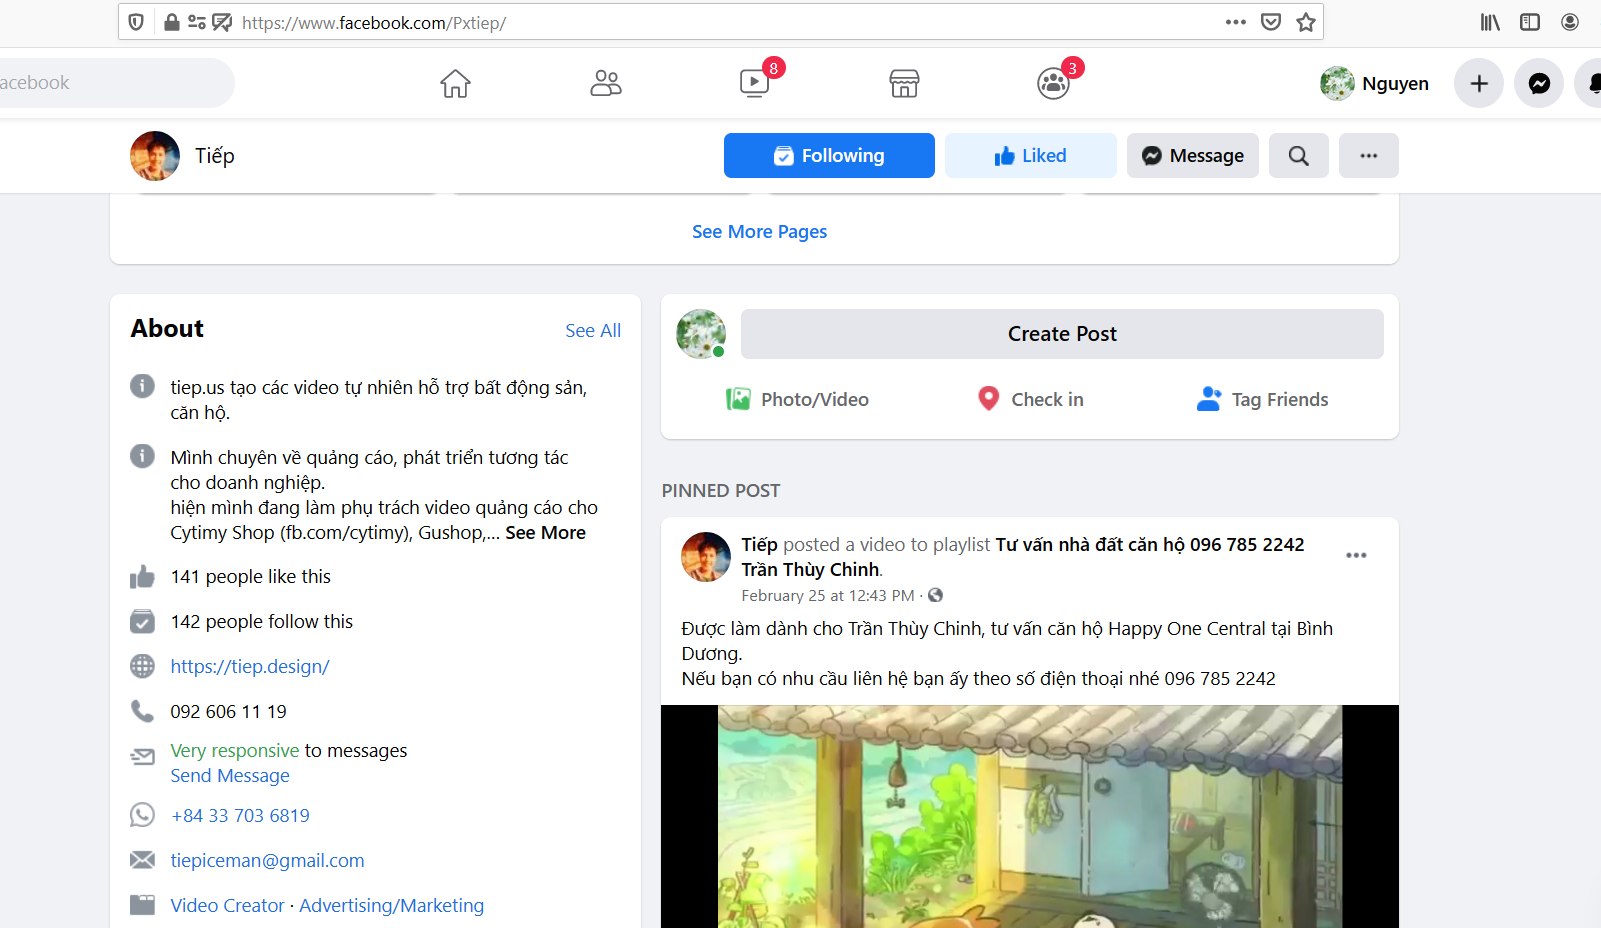Open the Video Creator category link
The image size is (1601, 928).
[x=227, y=905]
